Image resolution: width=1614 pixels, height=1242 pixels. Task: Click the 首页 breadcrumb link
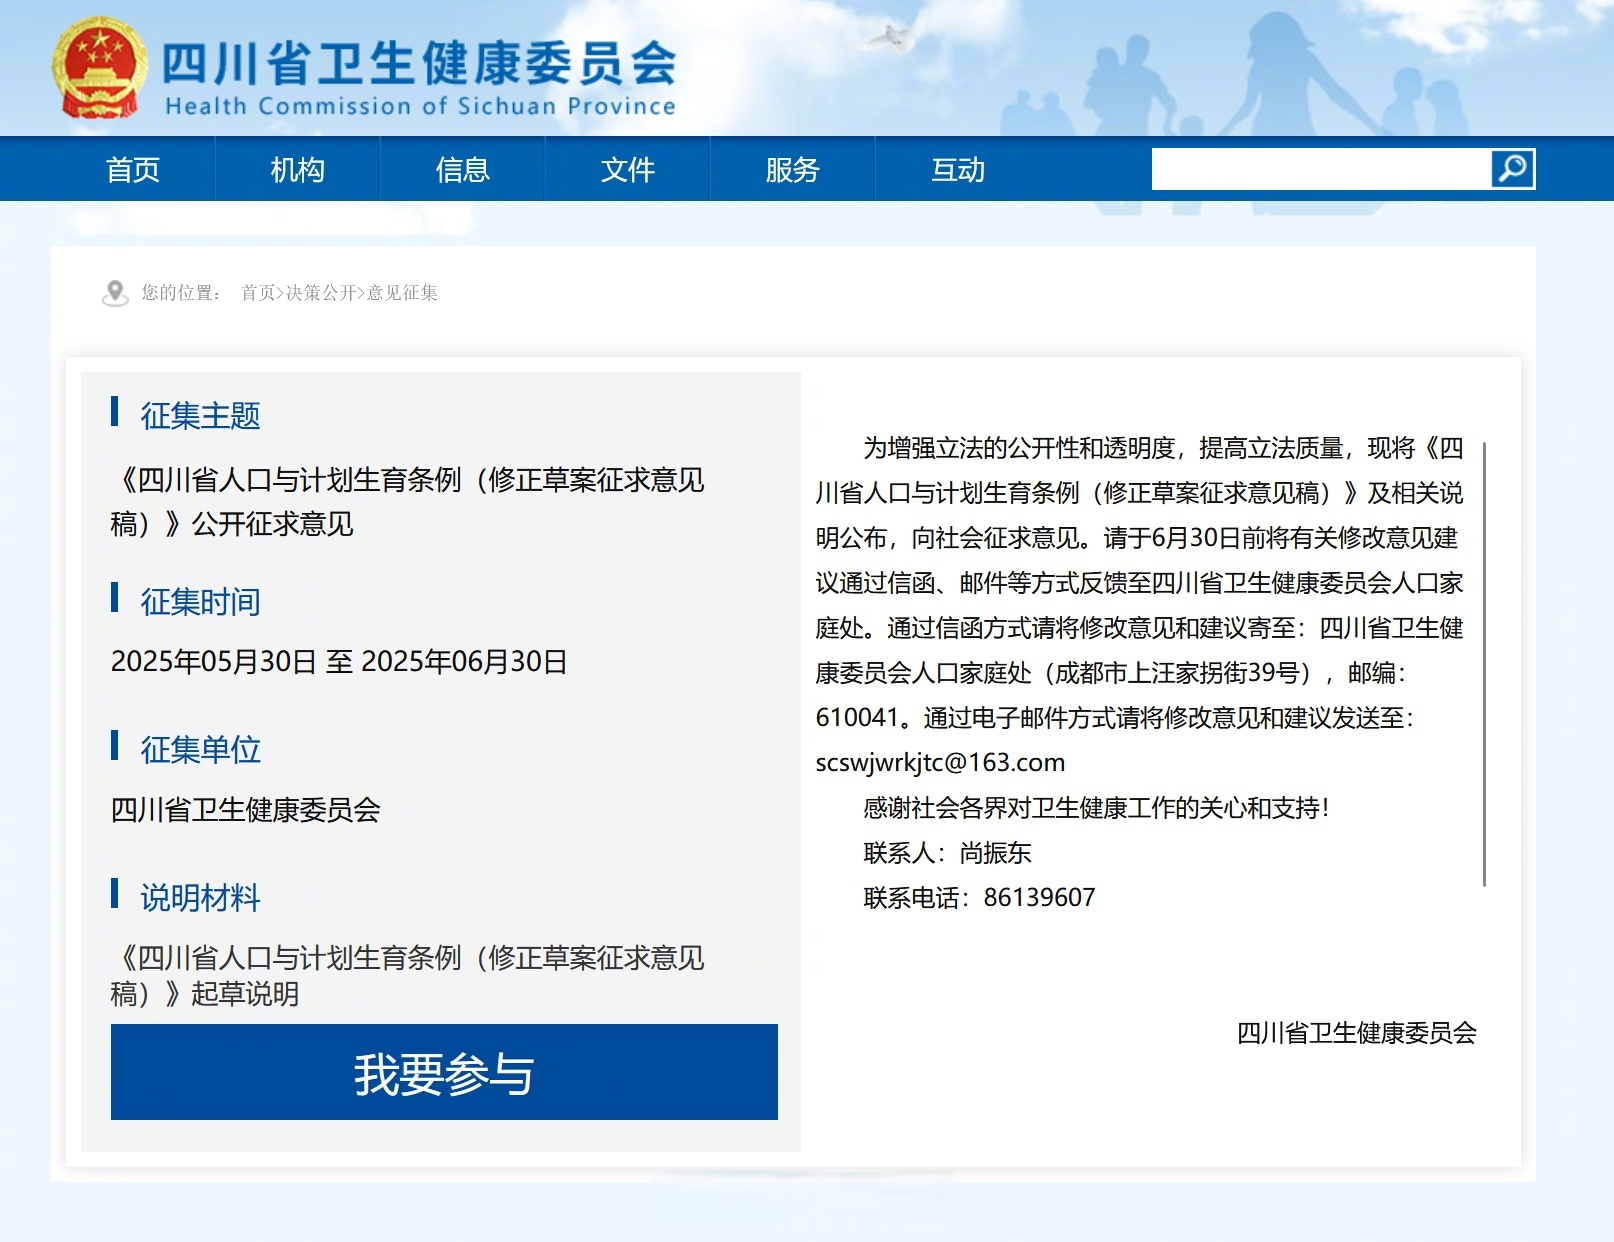258,293
